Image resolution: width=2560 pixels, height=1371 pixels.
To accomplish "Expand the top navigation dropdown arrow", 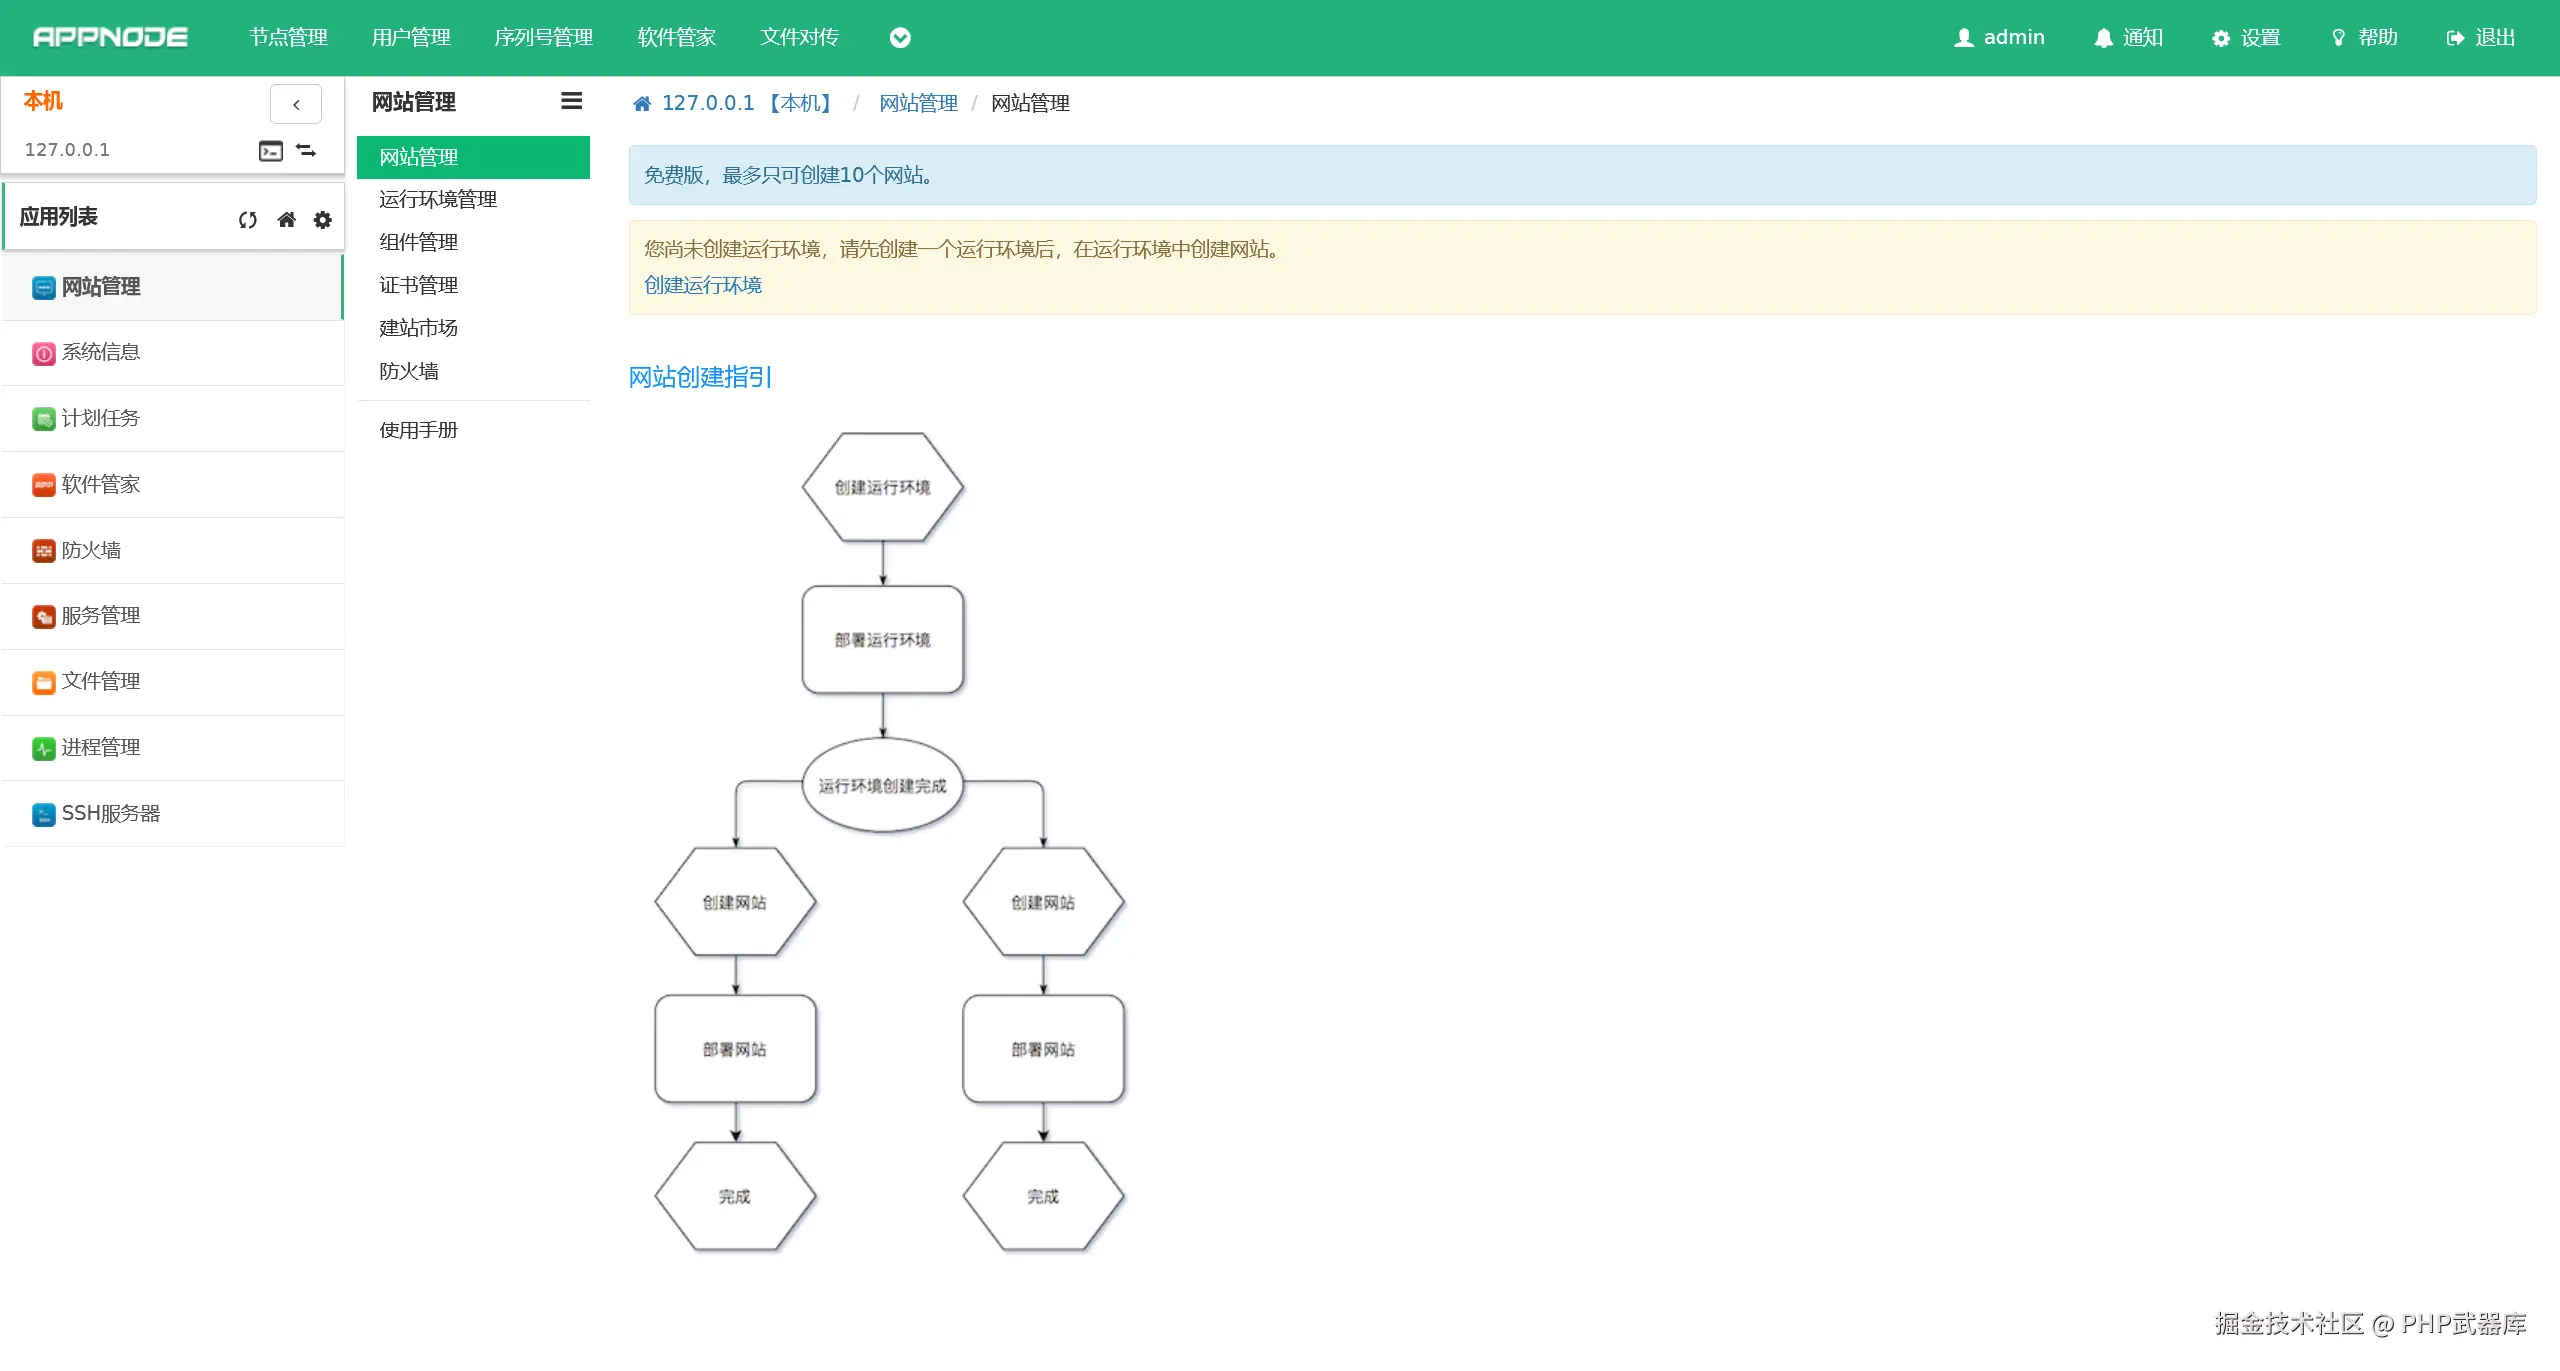I will (900, 38).
